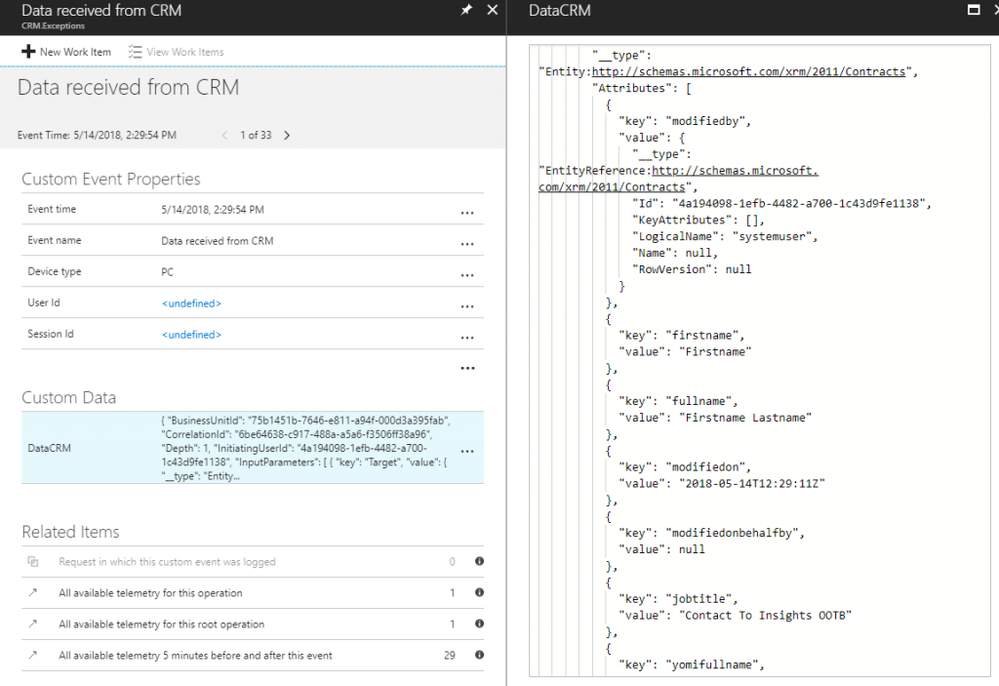Click the "RowVersion": null line in JSON
The height and width of the screenshot is (686, 999).
point(691,269)
